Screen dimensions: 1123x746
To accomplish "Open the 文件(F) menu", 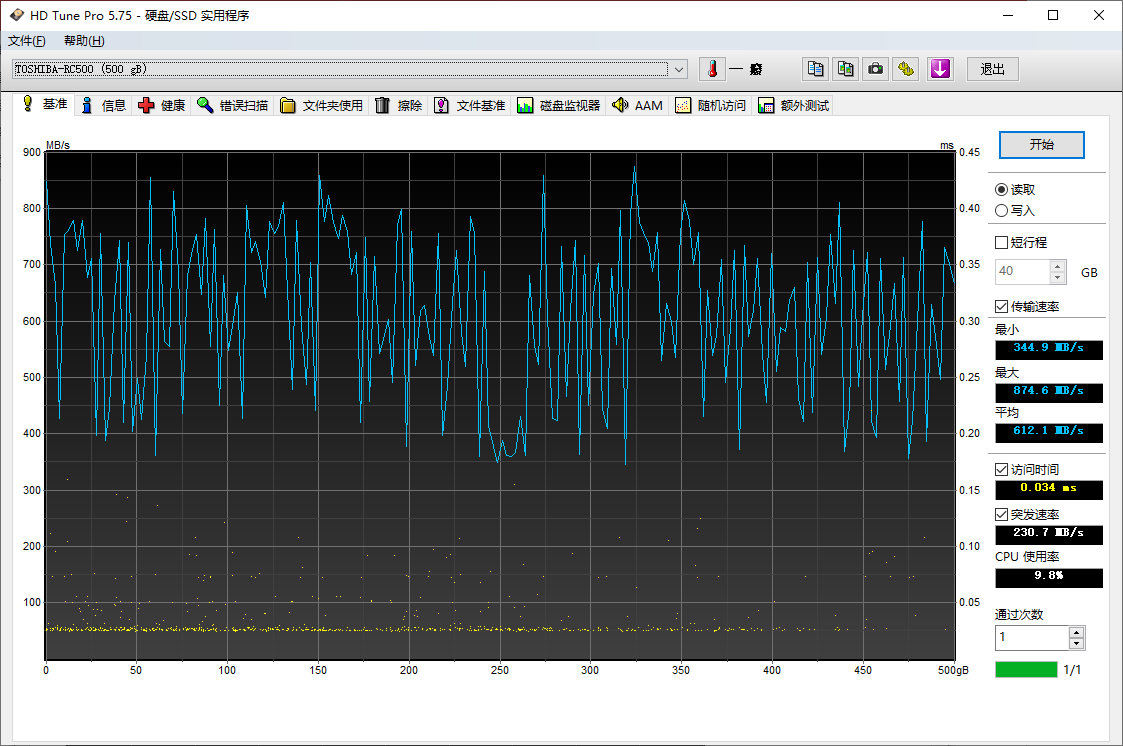I will (x=26, y=41).
